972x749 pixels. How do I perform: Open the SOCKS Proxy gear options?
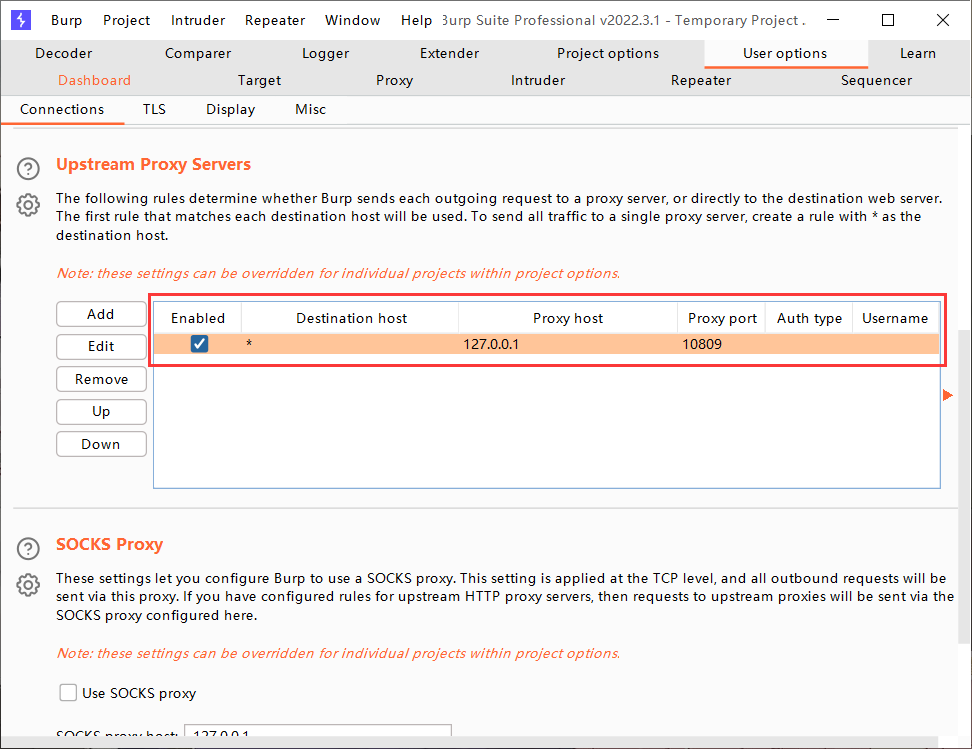(x=29, y=584)
